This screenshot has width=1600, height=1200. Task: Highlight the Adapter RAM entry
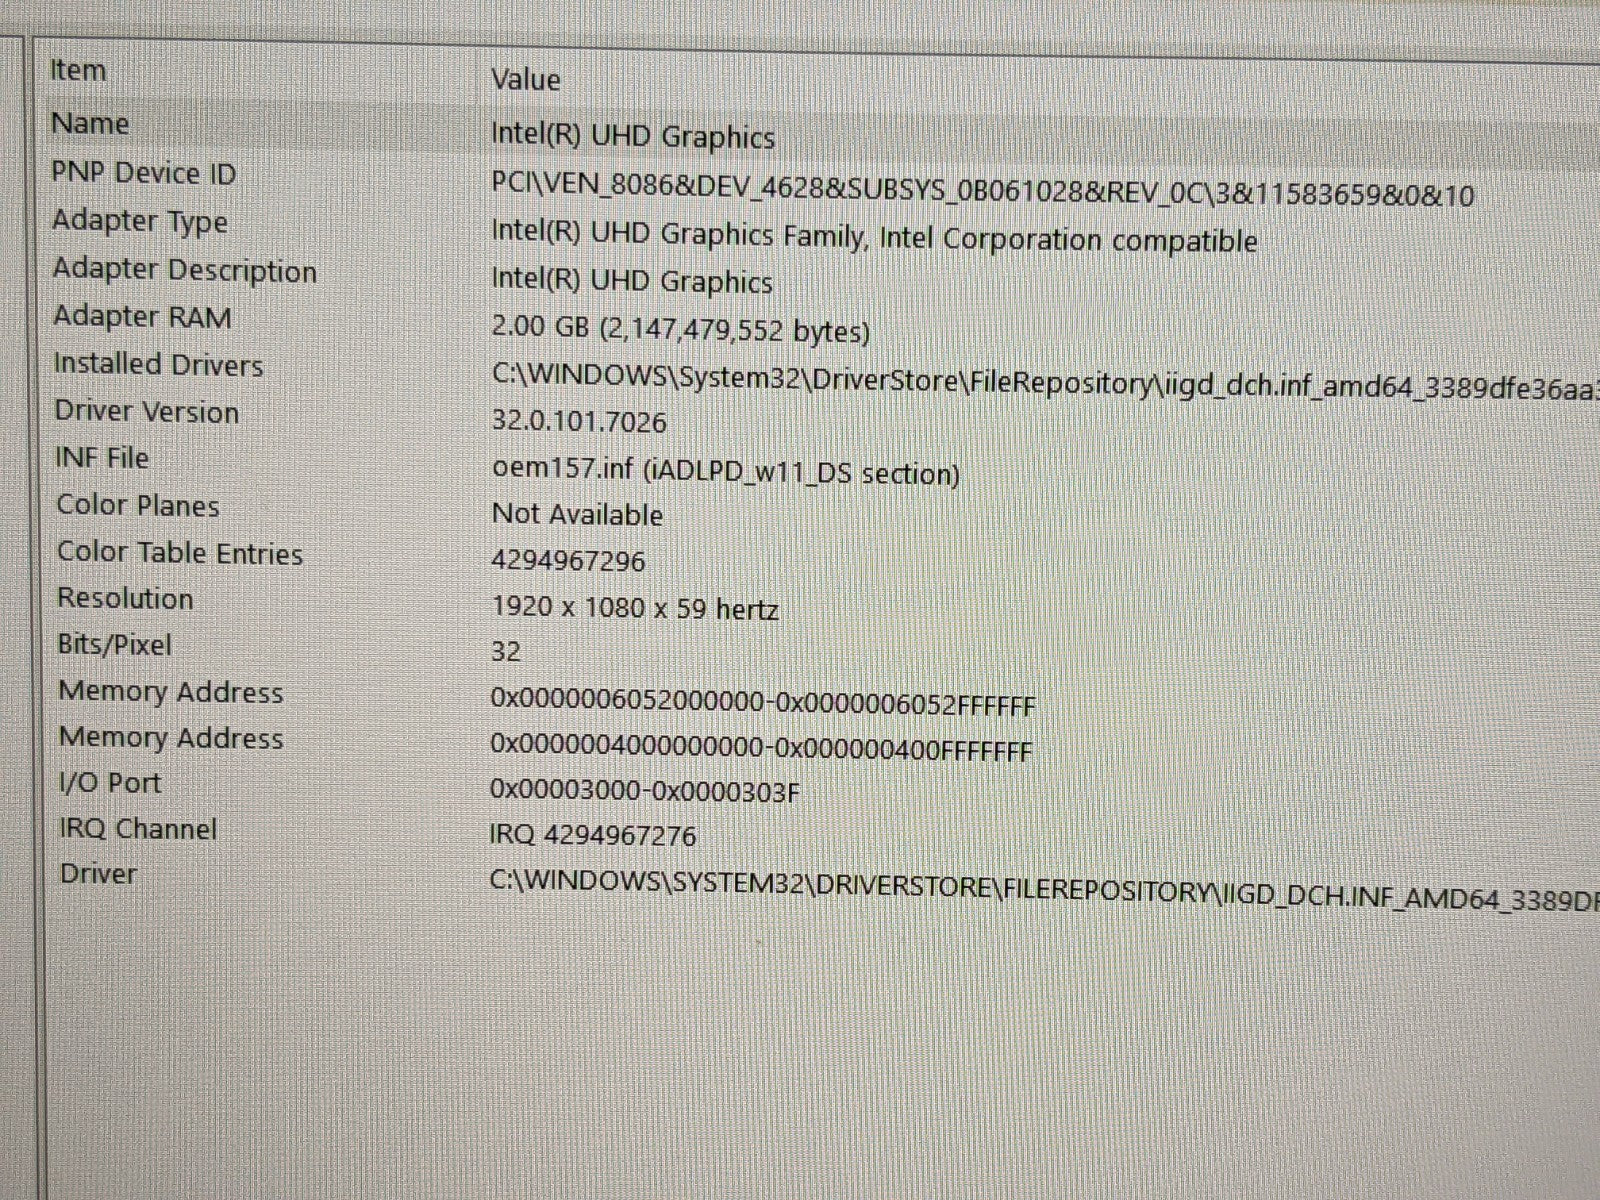pos(142,317)
